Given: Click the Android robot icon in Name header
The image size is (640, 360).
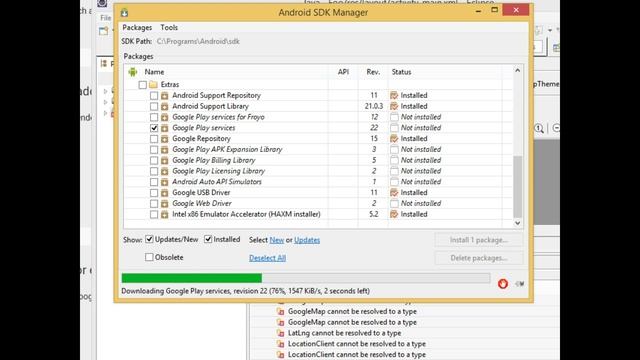Looking at the screenshot, I should (133, 72).
